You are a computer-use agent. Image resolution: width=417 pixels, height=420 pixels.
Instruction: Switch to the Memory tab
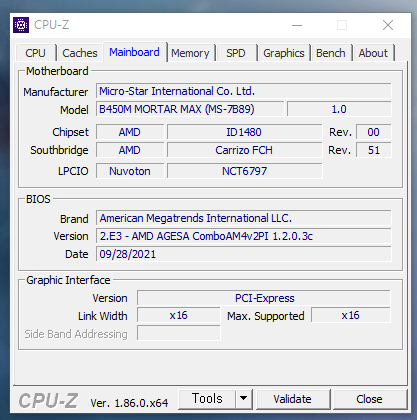tap(190, 53)
